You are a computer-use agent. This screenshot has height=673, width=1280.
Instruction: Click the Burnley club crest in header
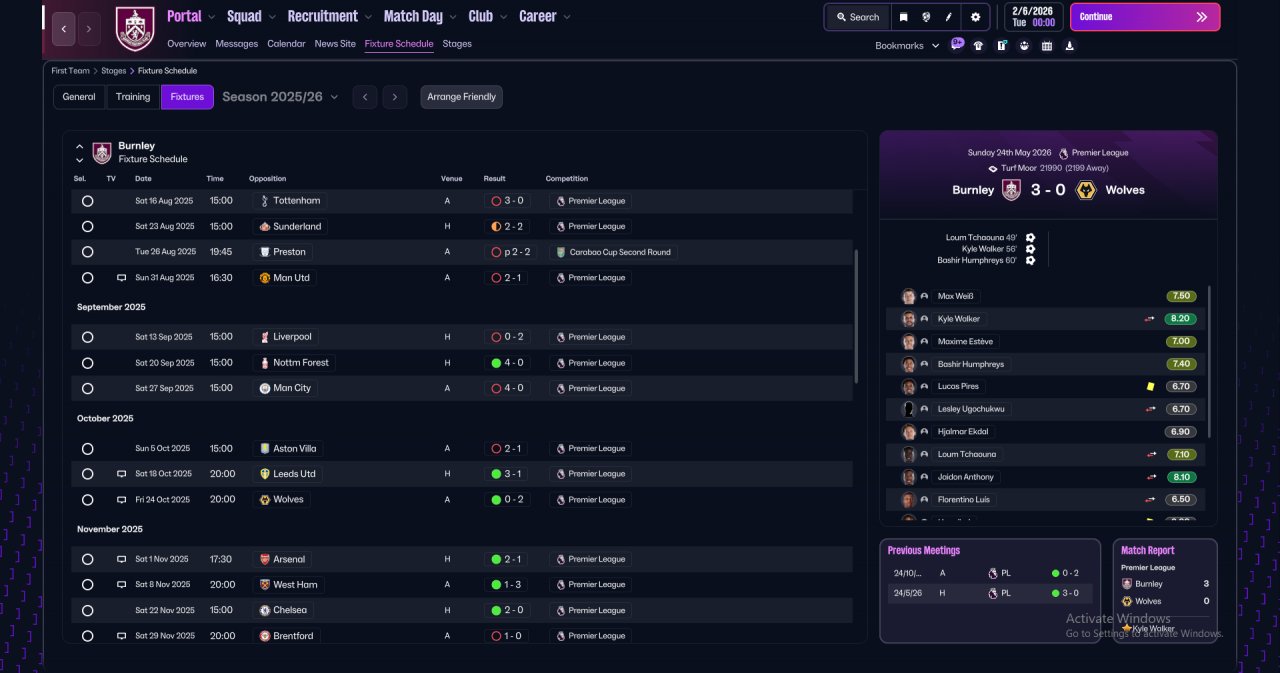[135, 28]
